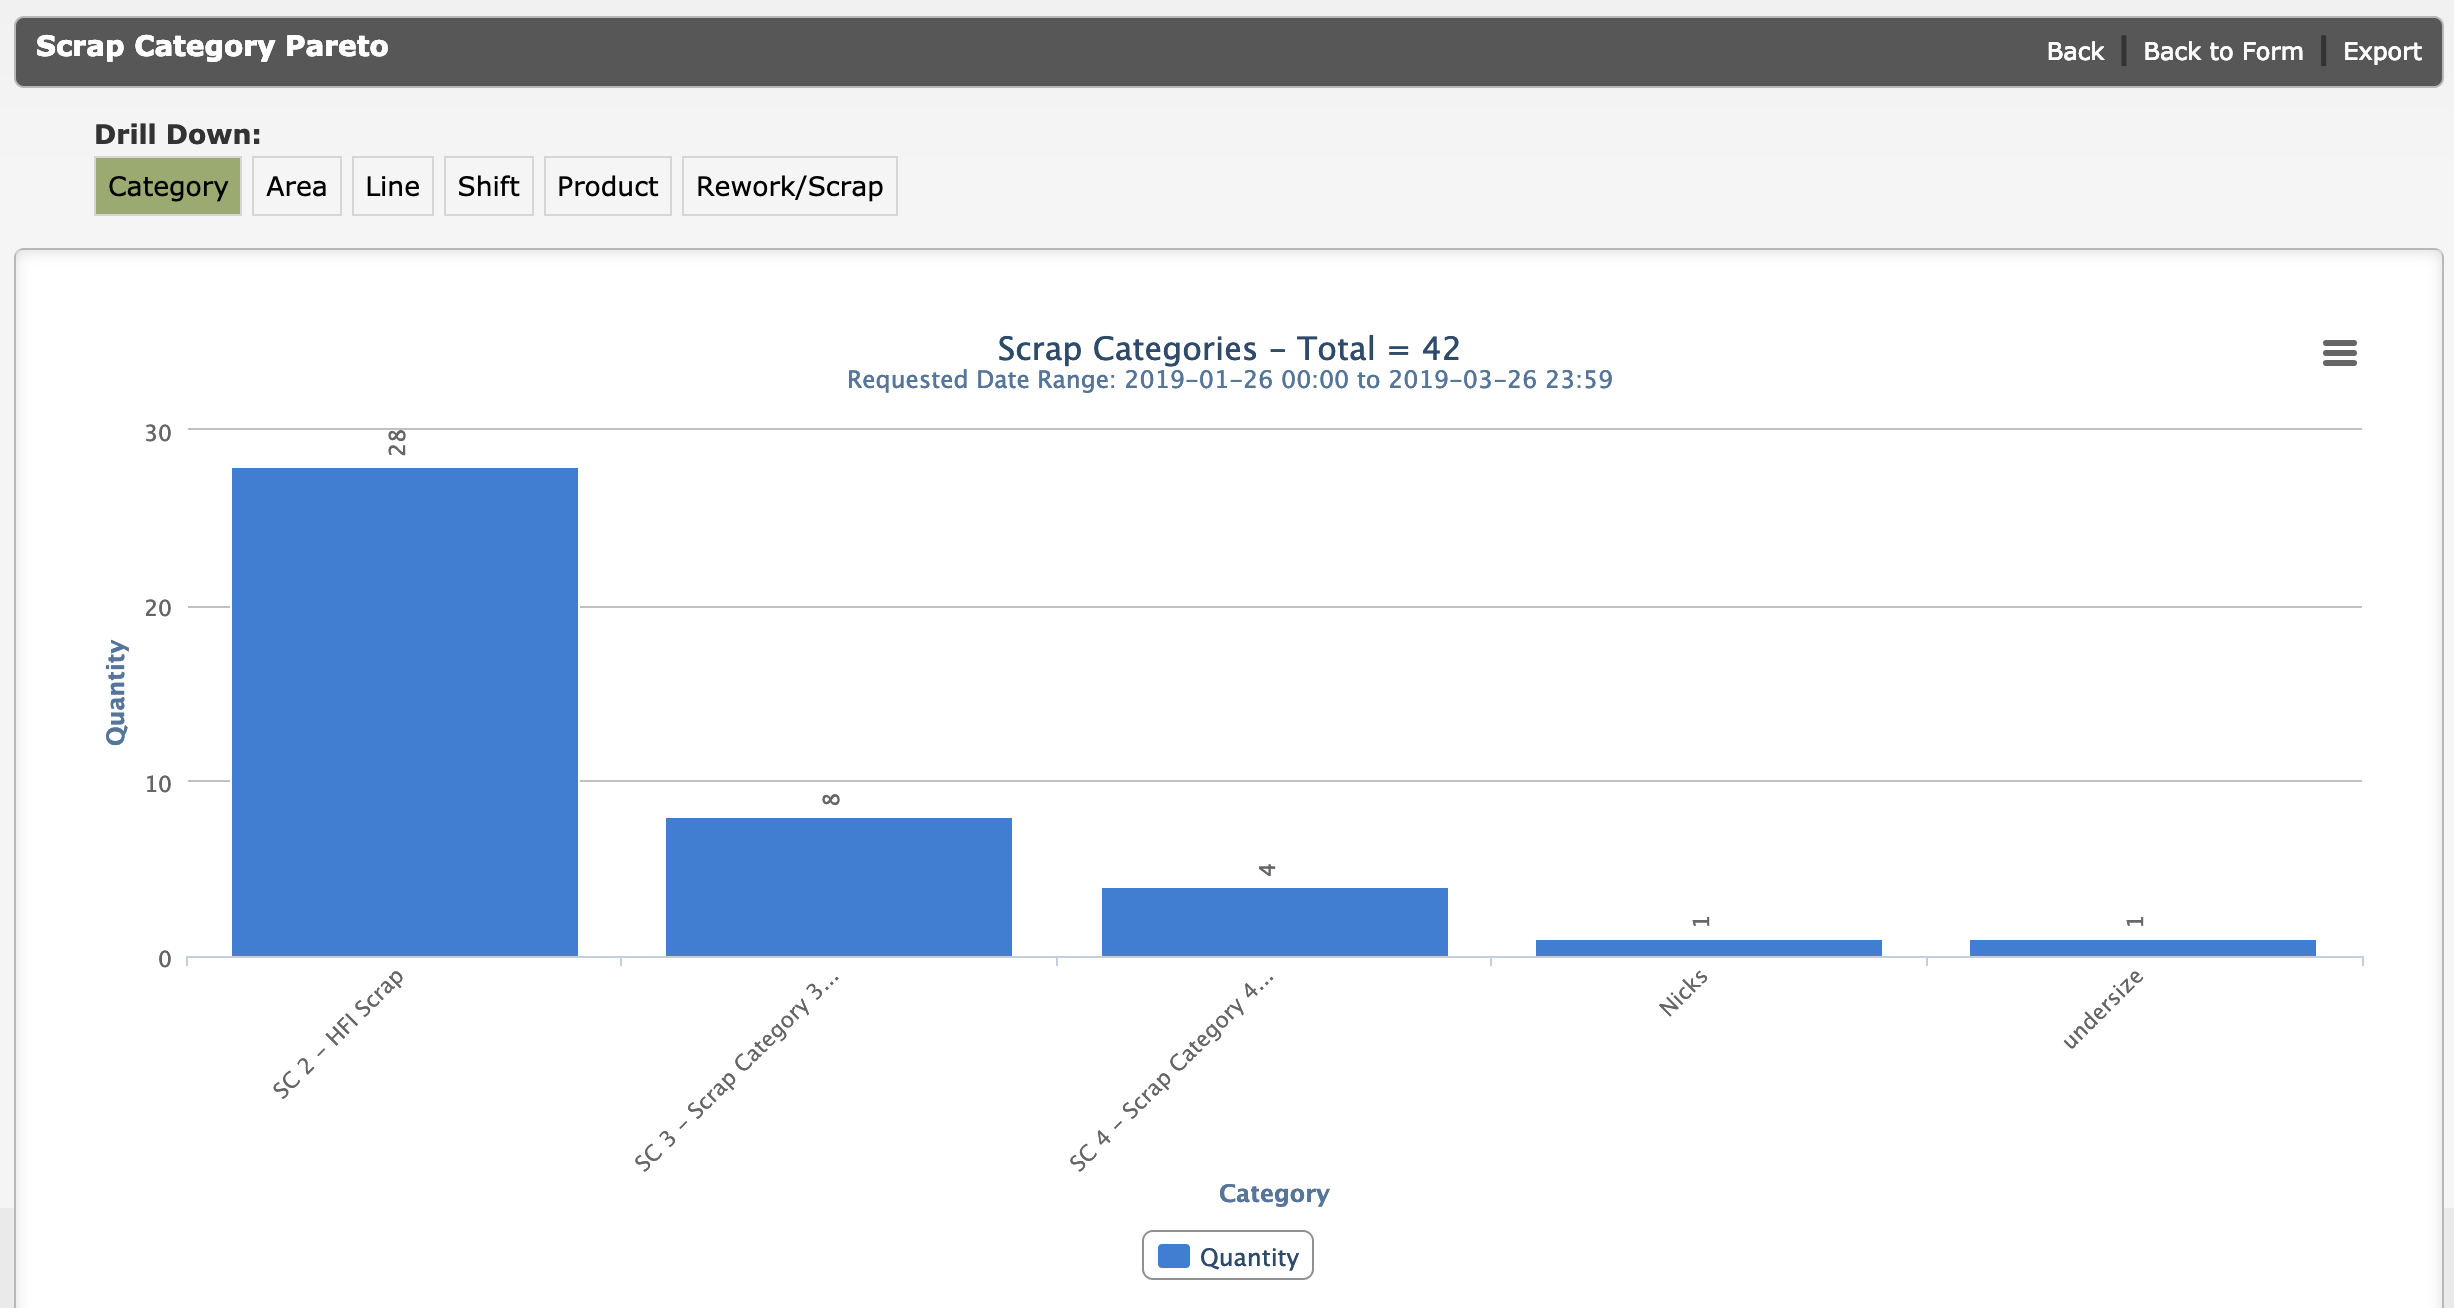Export the Pareto chart
The width and height of the screenshot is (2454, 1308).
coord(2381,51)
